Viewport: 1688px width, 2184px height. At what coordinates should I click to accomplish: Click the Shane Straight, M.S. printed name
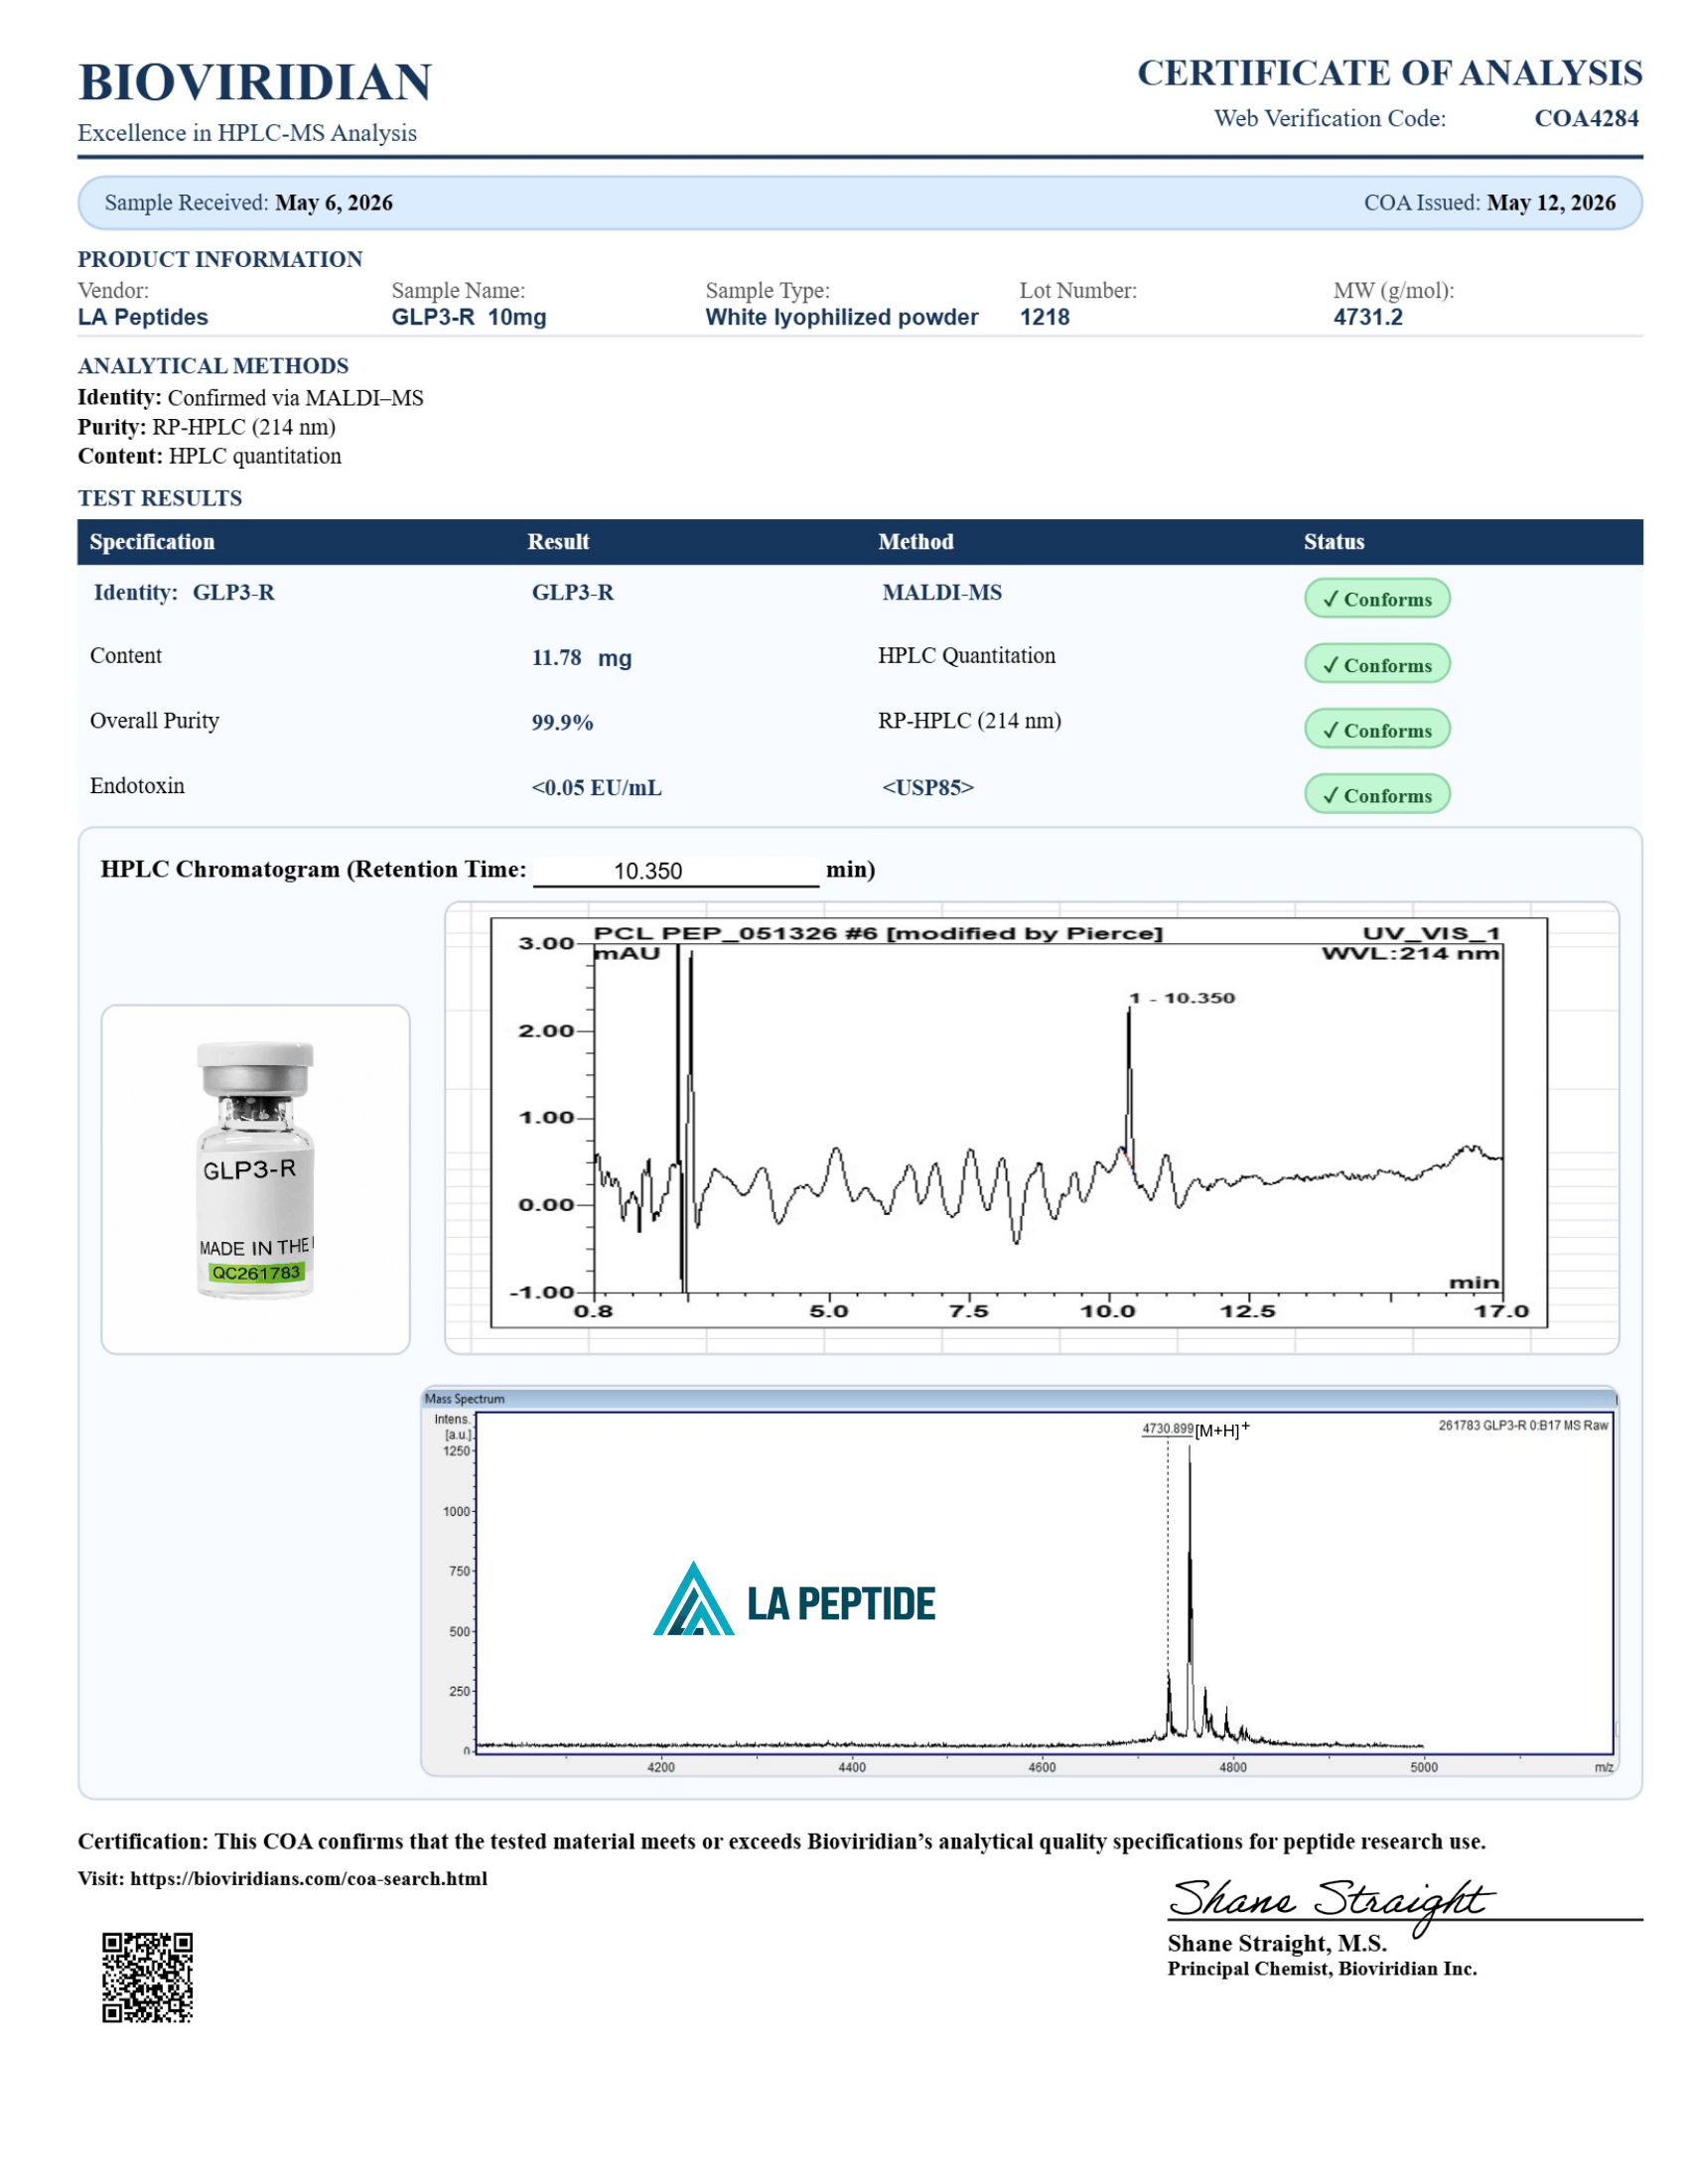coord(1276,1943)
